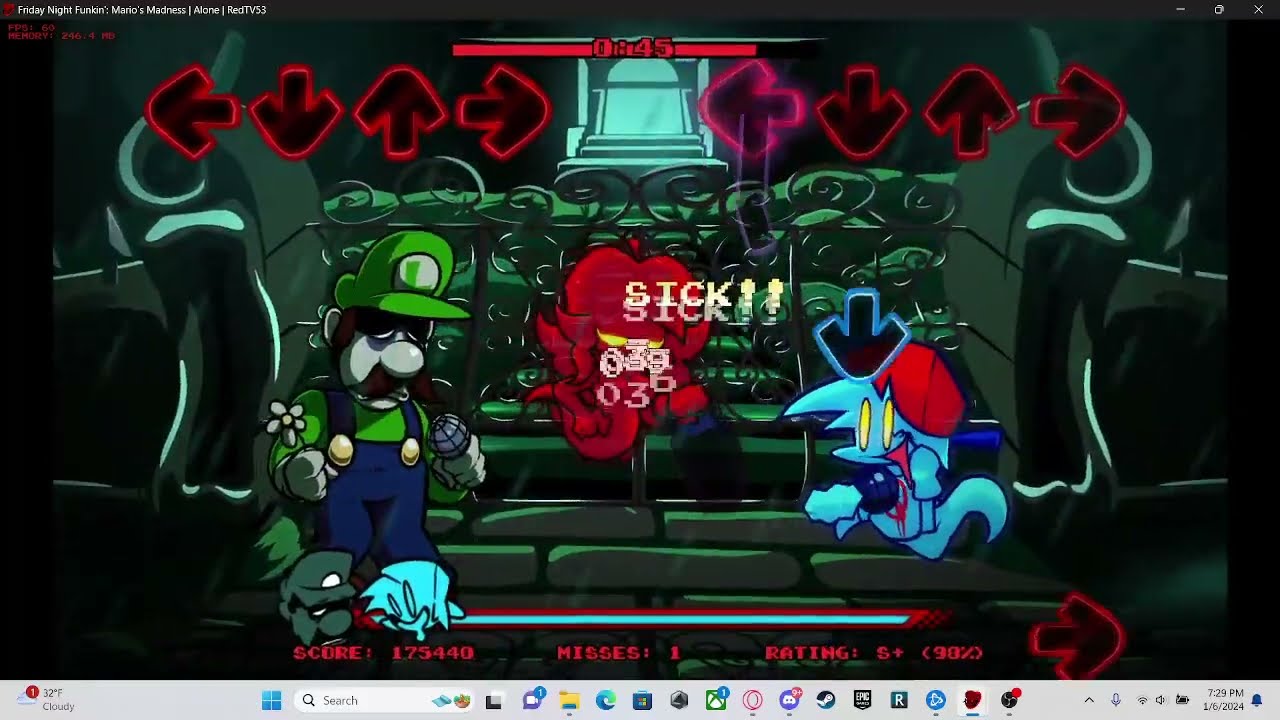Screen dimensions: 1280x720
Task: Click the window title text in the title bar
Action: coord(142,10)
